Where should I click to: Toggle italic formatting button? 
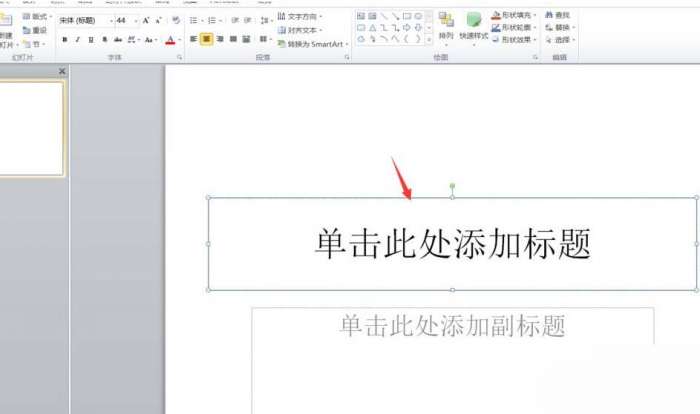[78, 40]
